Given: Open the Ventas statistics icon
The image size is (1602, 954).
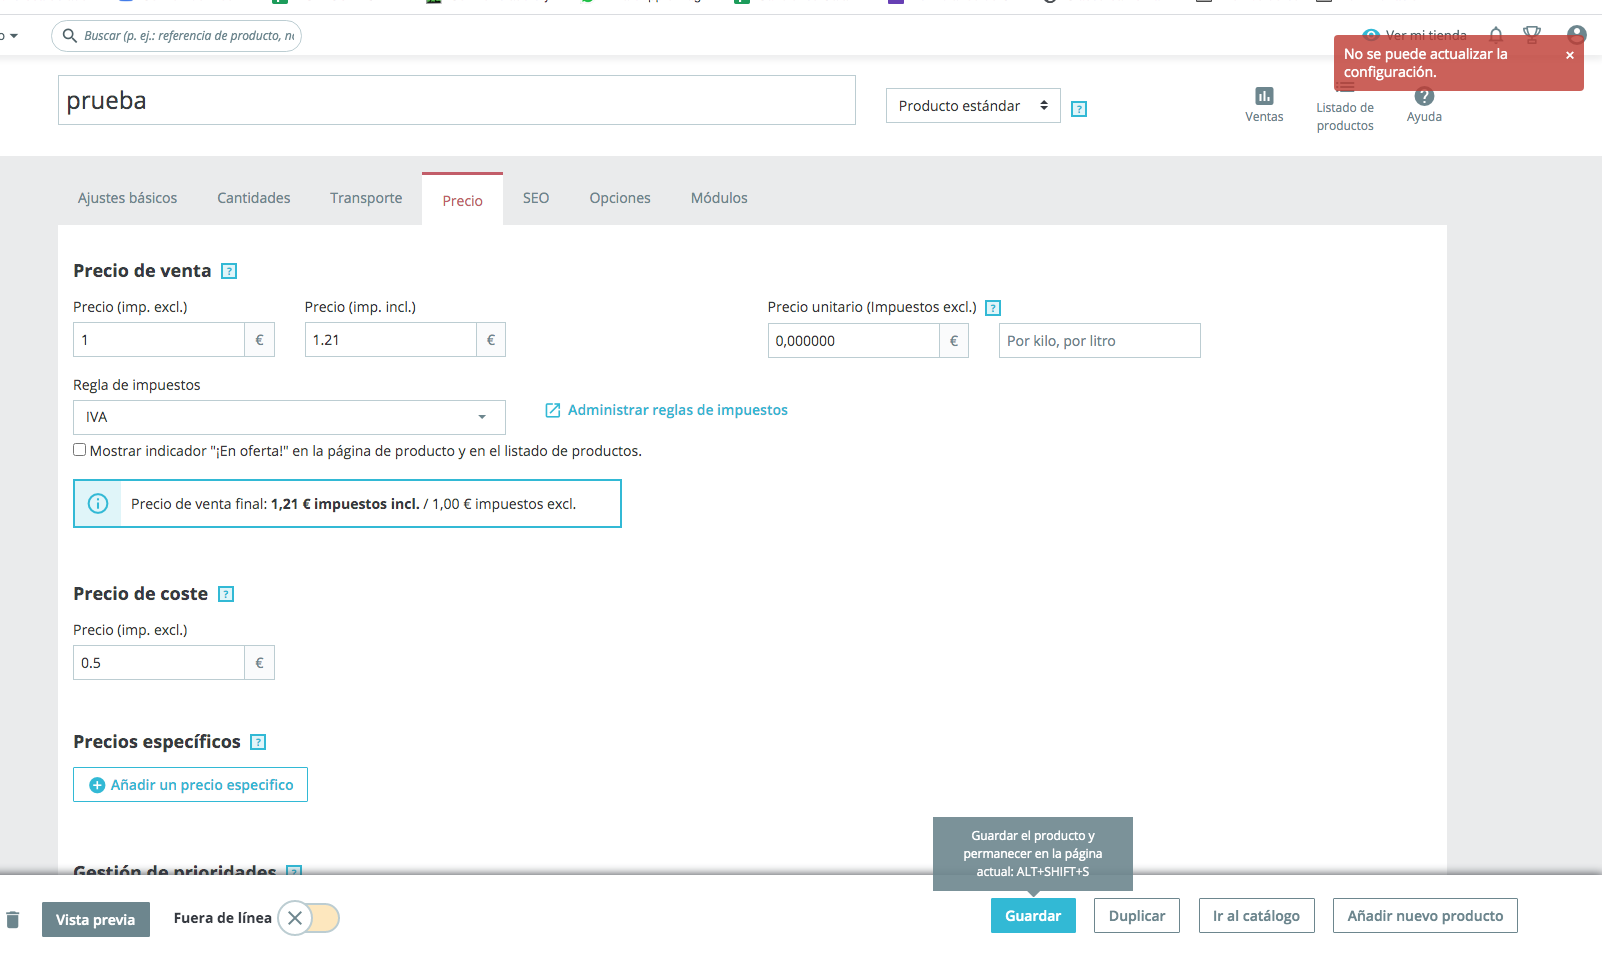Looking at the screenshot, I should coord(1264,96).
